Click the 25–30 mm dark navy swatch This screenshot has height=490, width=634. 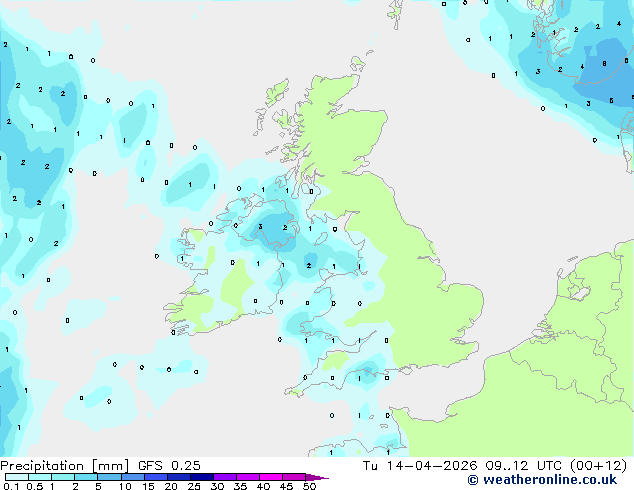point(201,477)
